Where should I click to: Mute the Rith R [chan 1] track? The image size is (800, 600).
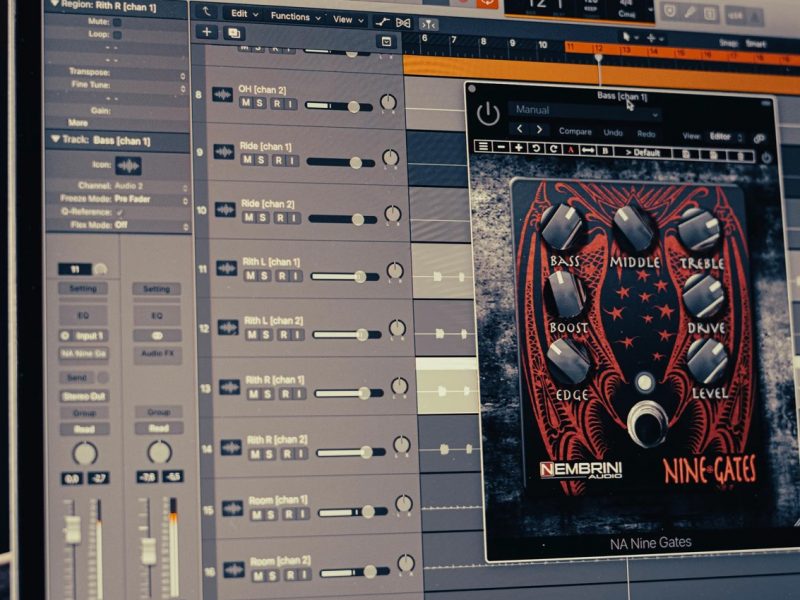(x=254, y=393)
